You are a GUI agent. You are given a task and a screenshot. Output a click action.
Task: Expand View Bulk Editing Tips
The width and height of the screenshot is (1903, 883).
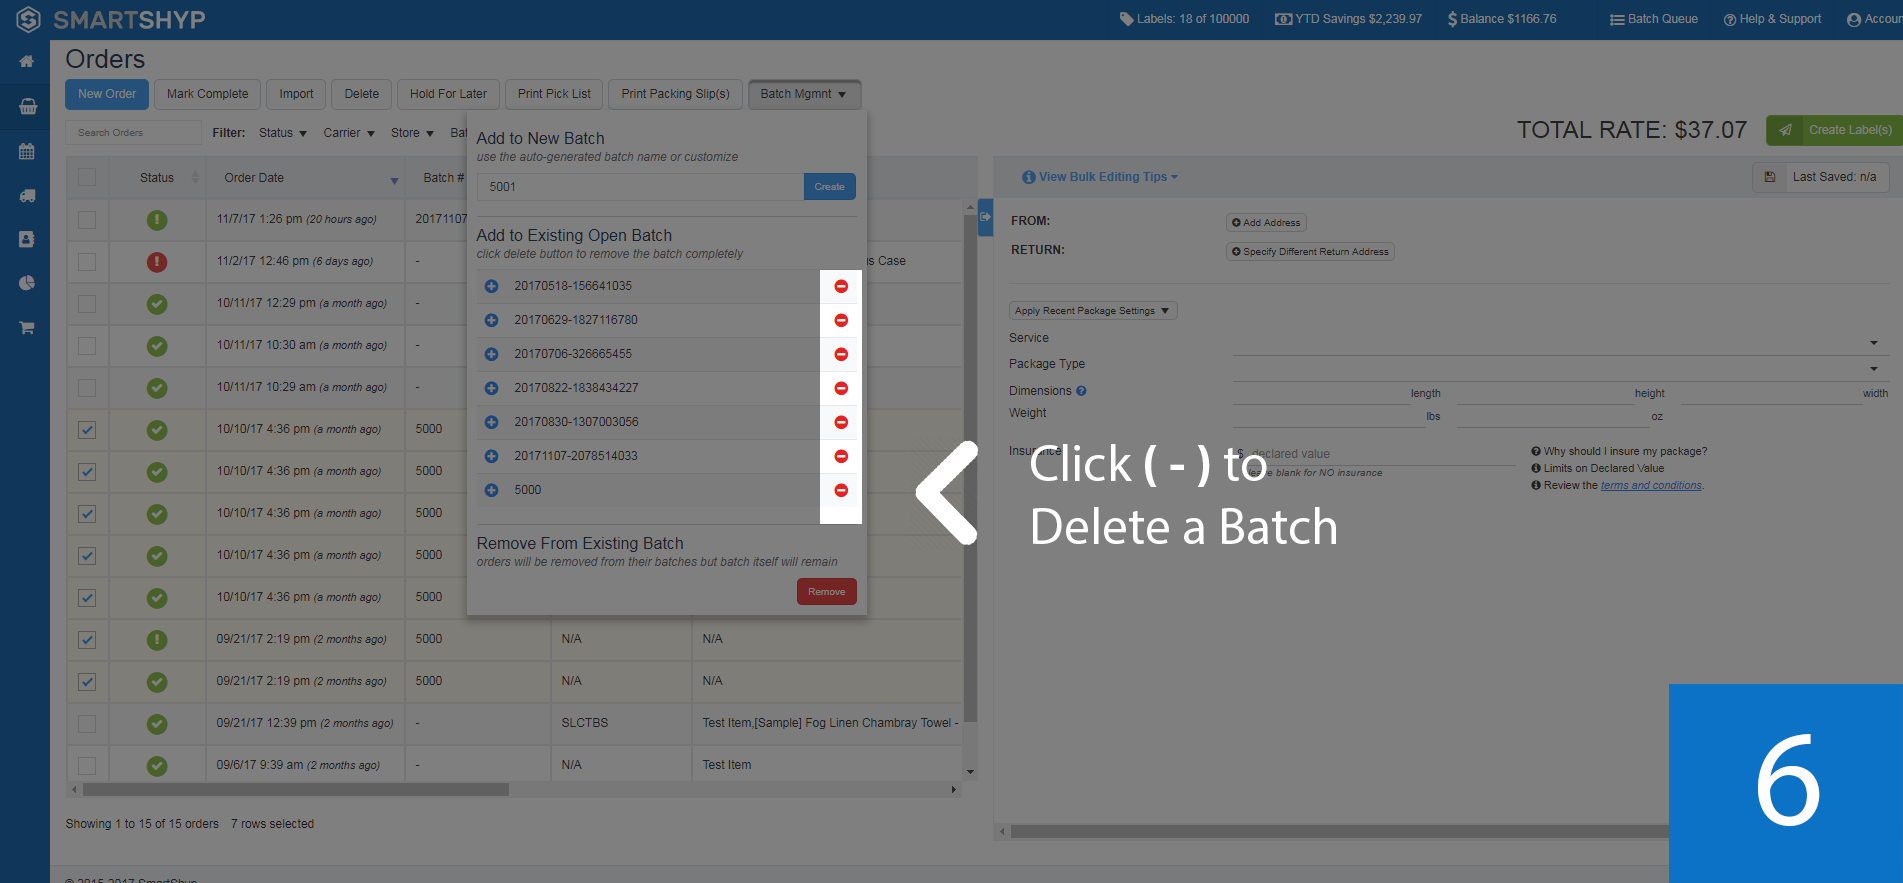coord(1100,177)
